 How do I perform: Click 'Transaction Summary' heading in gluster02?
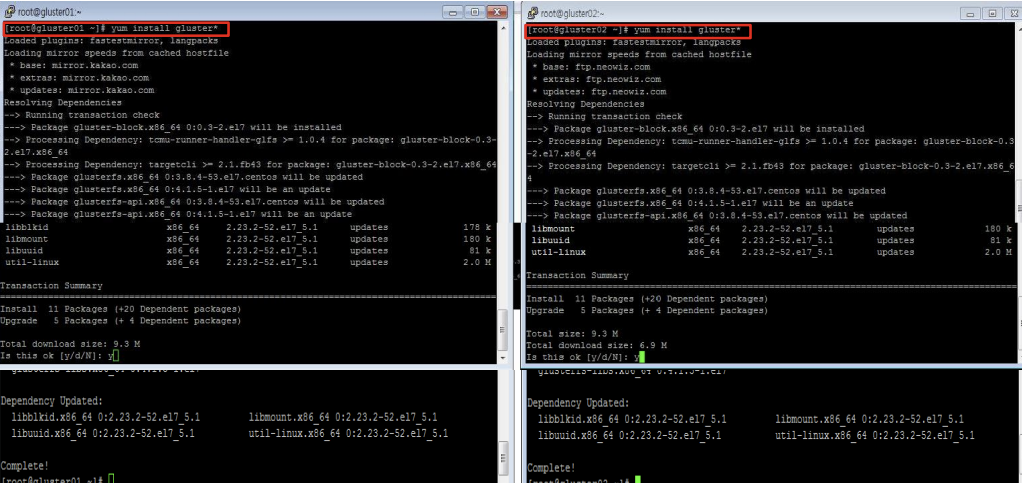point(577,275)
